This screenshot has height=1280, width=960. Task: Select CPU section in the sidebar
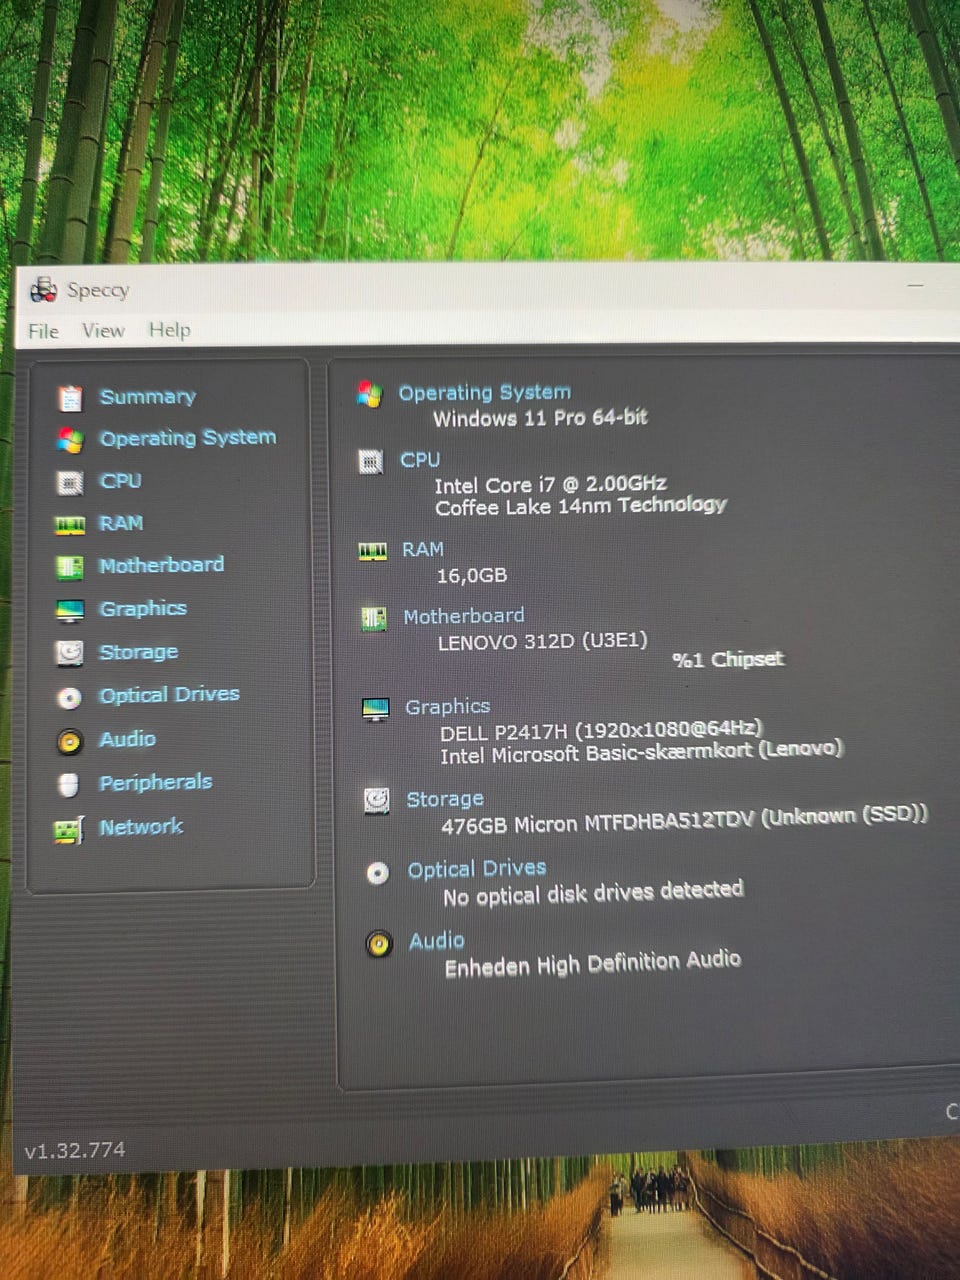[120, 481]
